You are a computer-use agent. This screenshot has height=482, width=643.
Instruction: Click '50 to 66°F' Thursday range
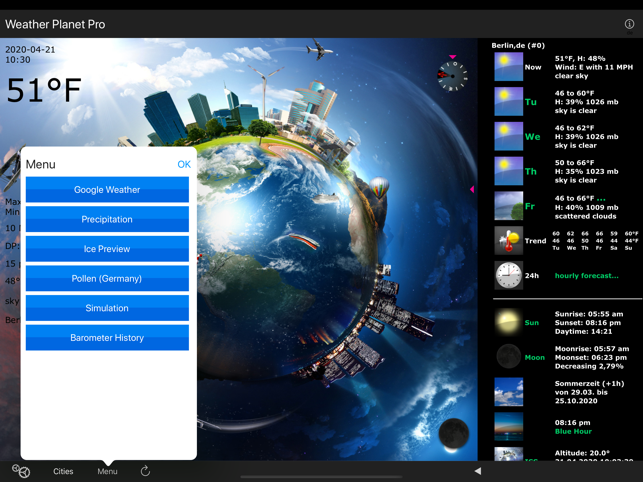[x=574, y=163]
